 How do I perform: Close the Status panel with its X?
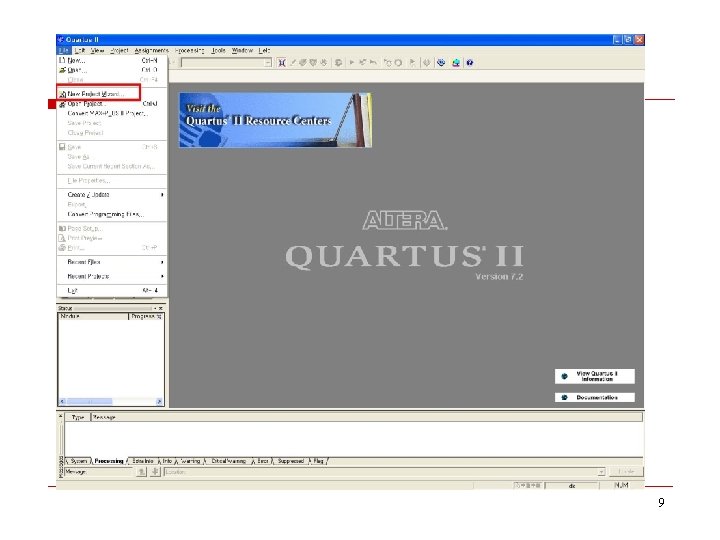(161, 308)
